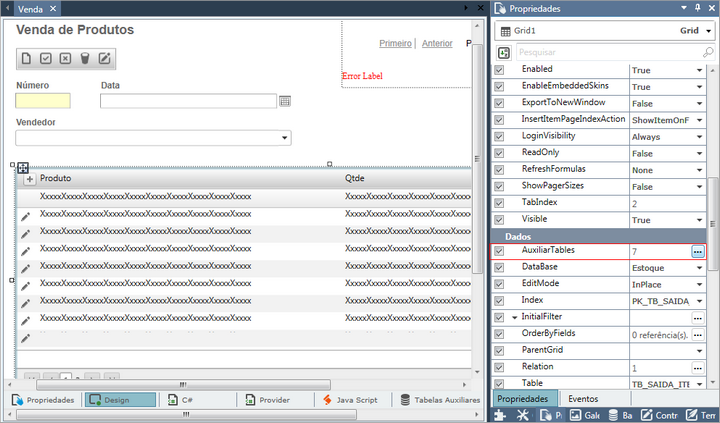Image resolution: width=720 pixels, height=423 pixels.
Task: Click the plus icon in grid header
Action: (29, 178)
